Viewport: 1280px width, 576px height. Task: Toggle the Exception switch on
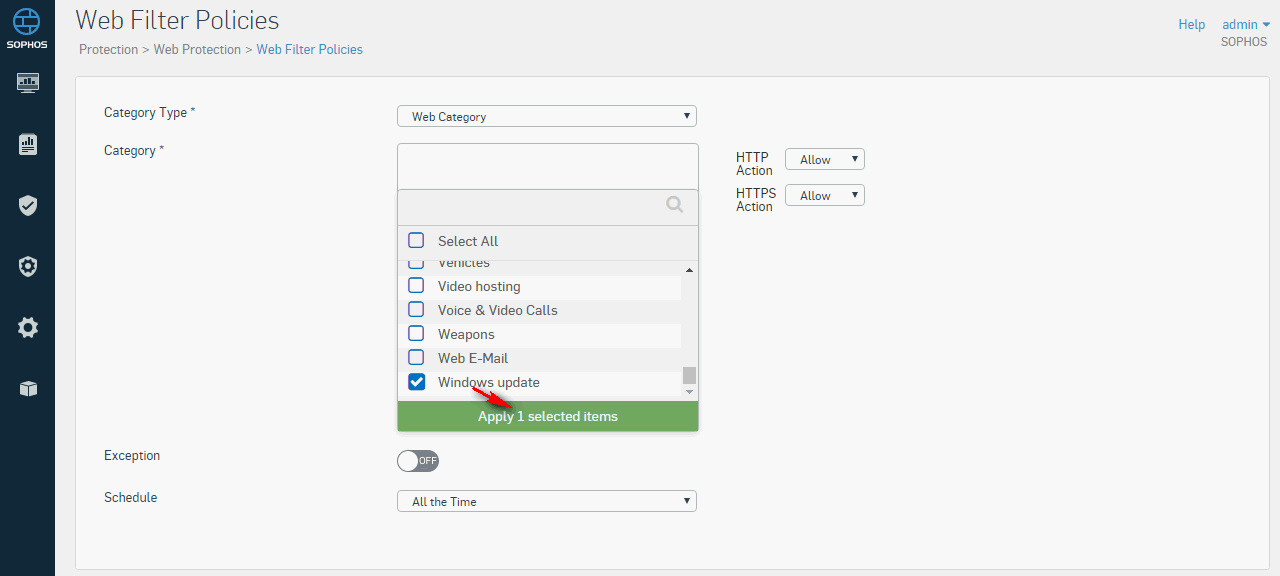coord(418,461)
